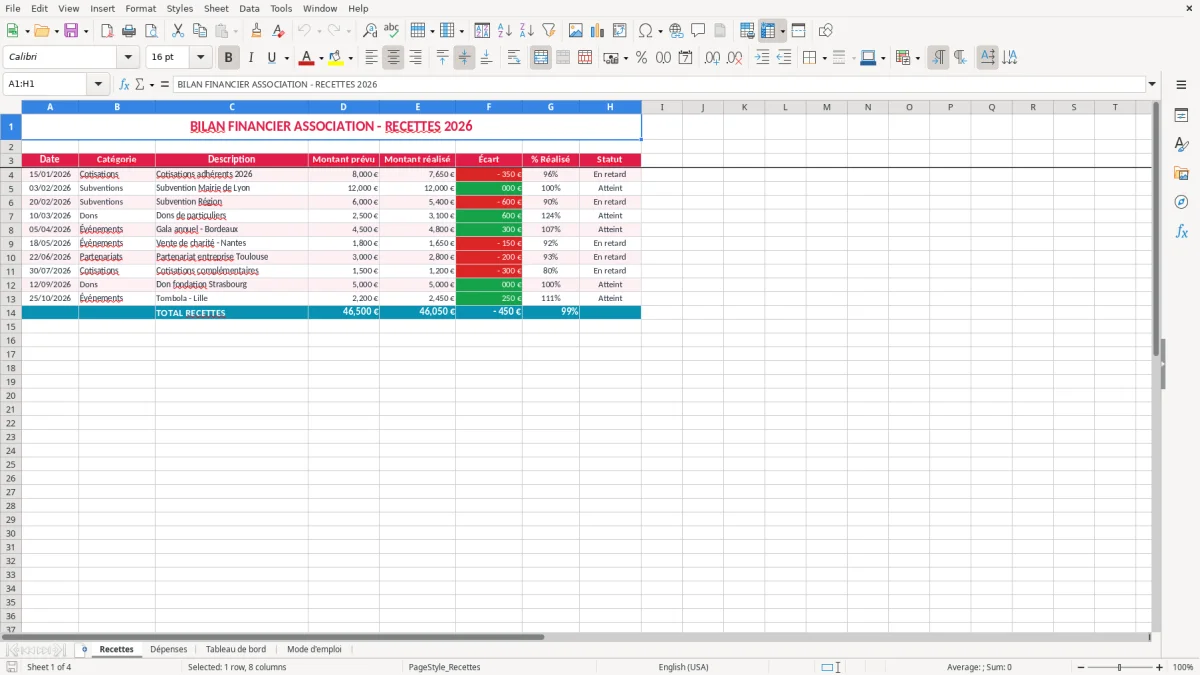Click the Insert Pivot Table icon
The image size is (1200, 675).
[x=620, y=31]
